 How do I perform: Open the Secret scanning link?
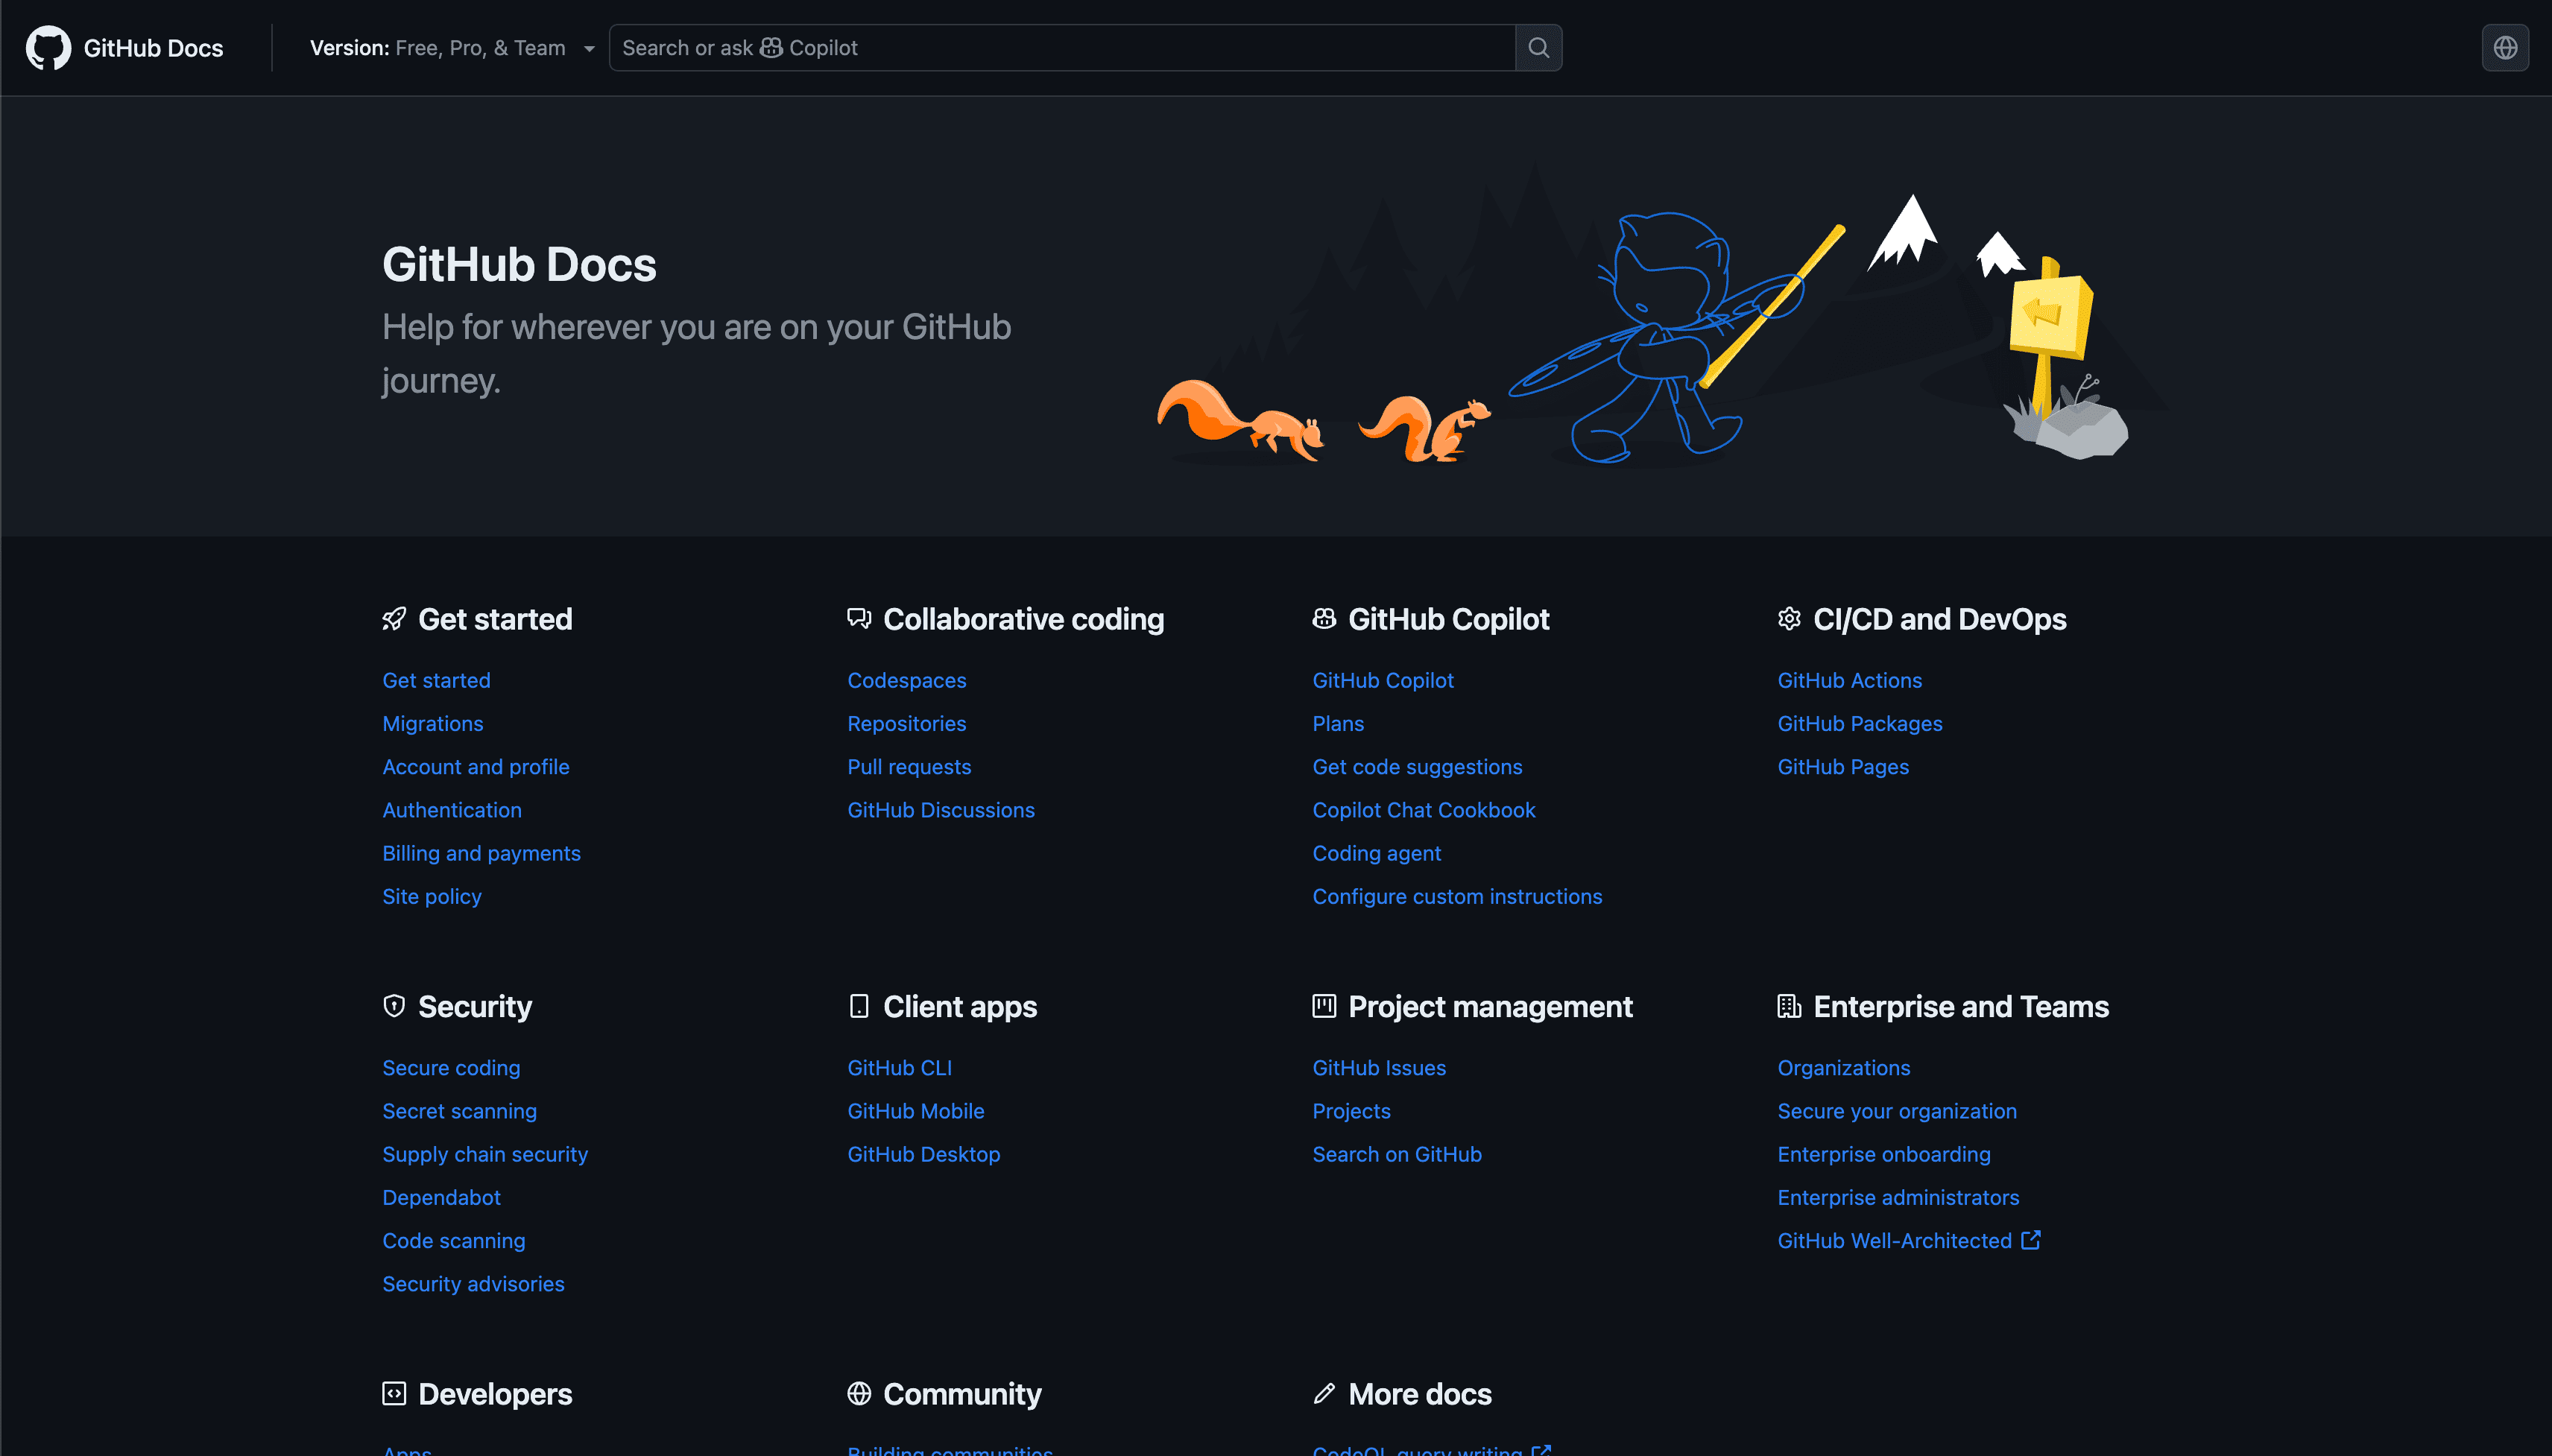coord(459,1111)
